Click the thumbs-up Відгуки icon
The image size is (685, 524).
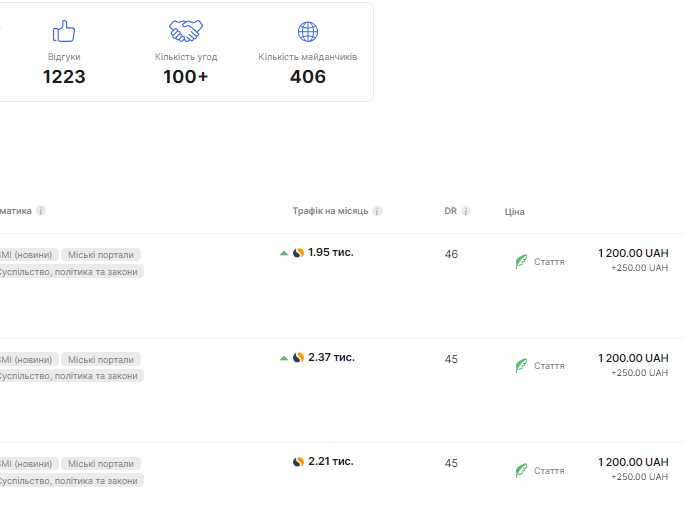tap(64, 31)
